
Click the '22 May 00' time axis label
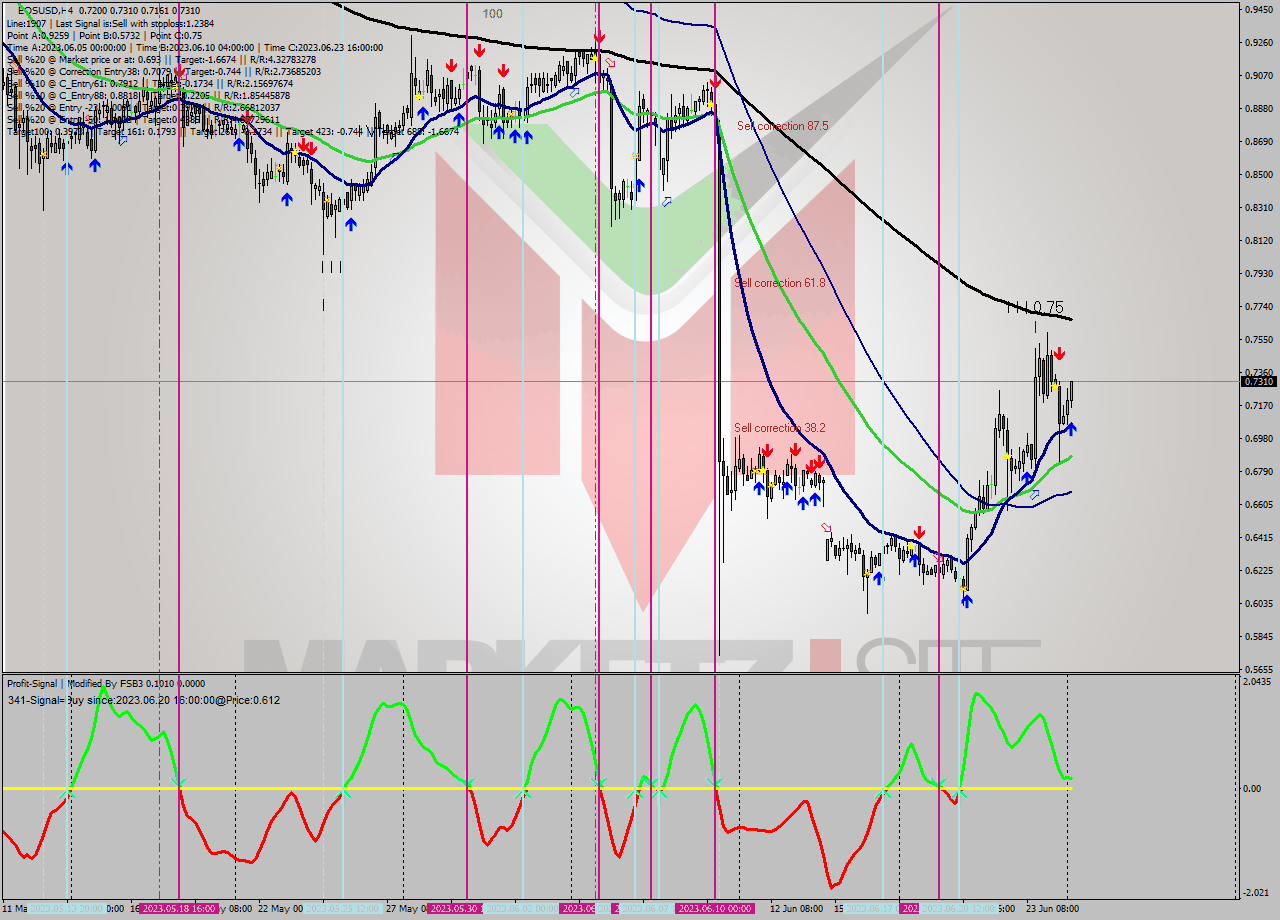point(280,908)
